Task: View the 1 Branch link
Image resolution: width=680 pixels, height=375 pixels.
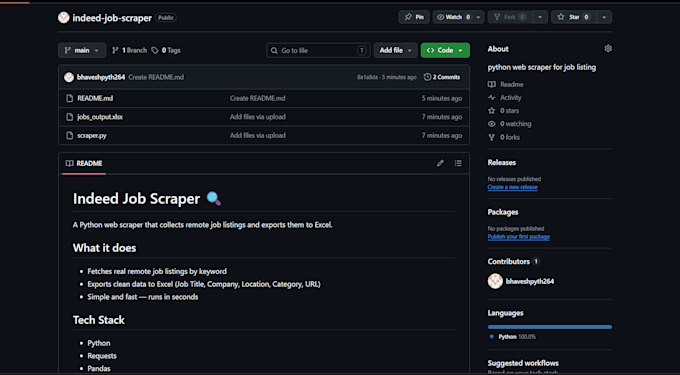Action: tap(130, 50)
